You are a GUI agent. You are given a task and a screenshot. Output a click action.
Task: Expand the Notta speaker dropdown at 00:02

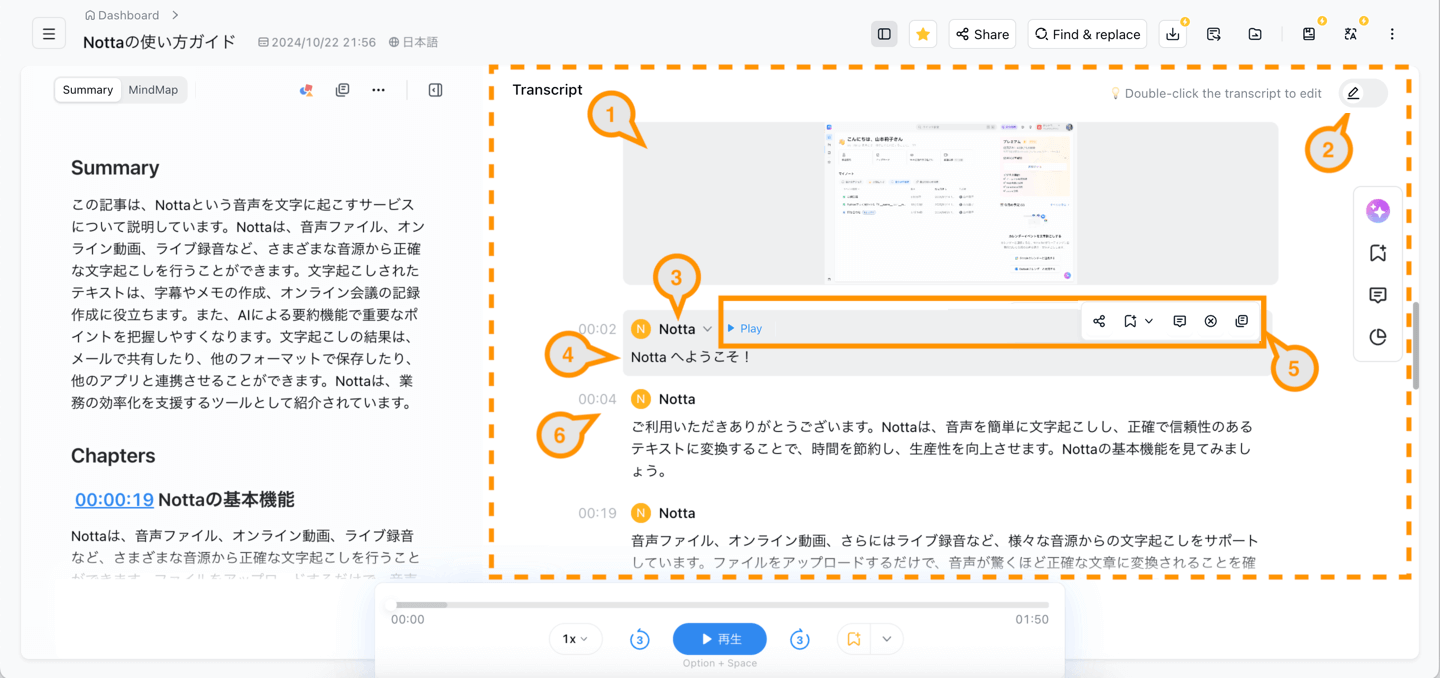click(x=707, y=329)
